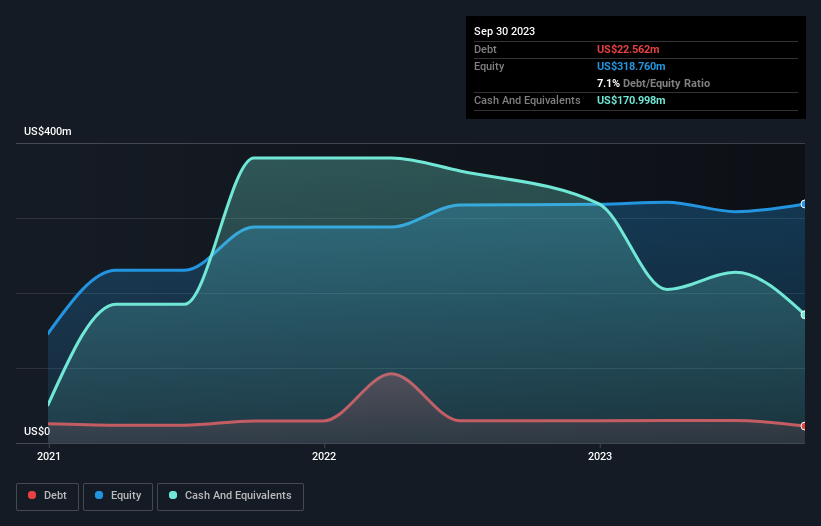Viewport: 821px width, 526px height.
Task: Click the teal Cash end-point marker
Action: (804, 315)
